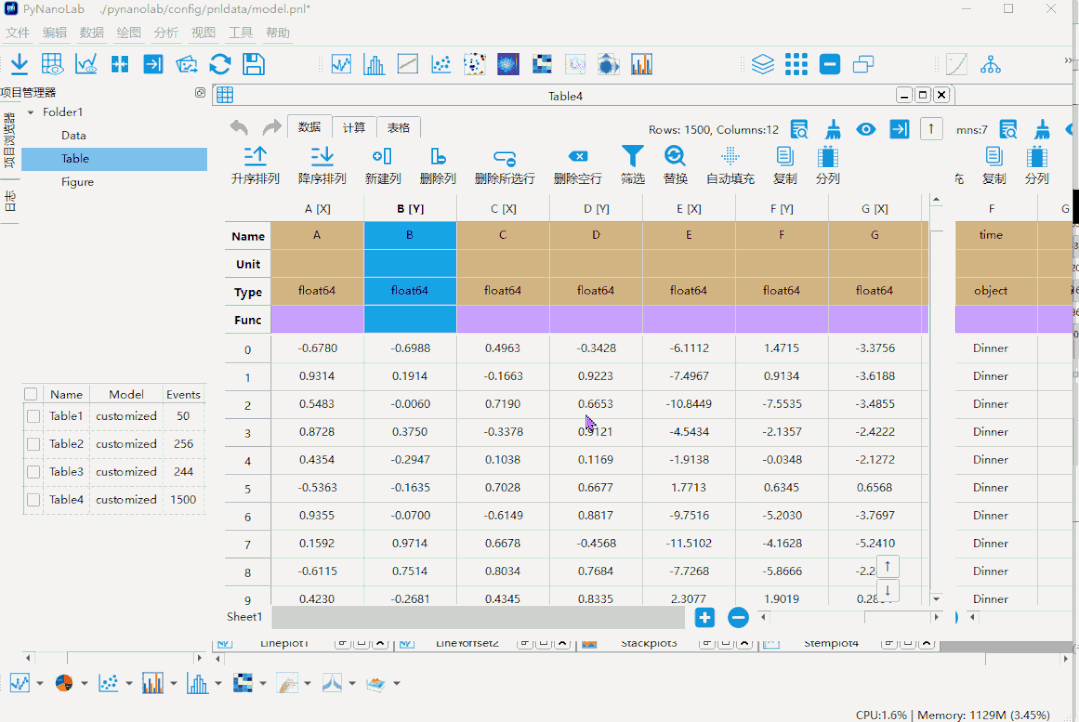Remove column with 删除列
This screenshot has width=1079, height=722.
(x=438, y=166)
